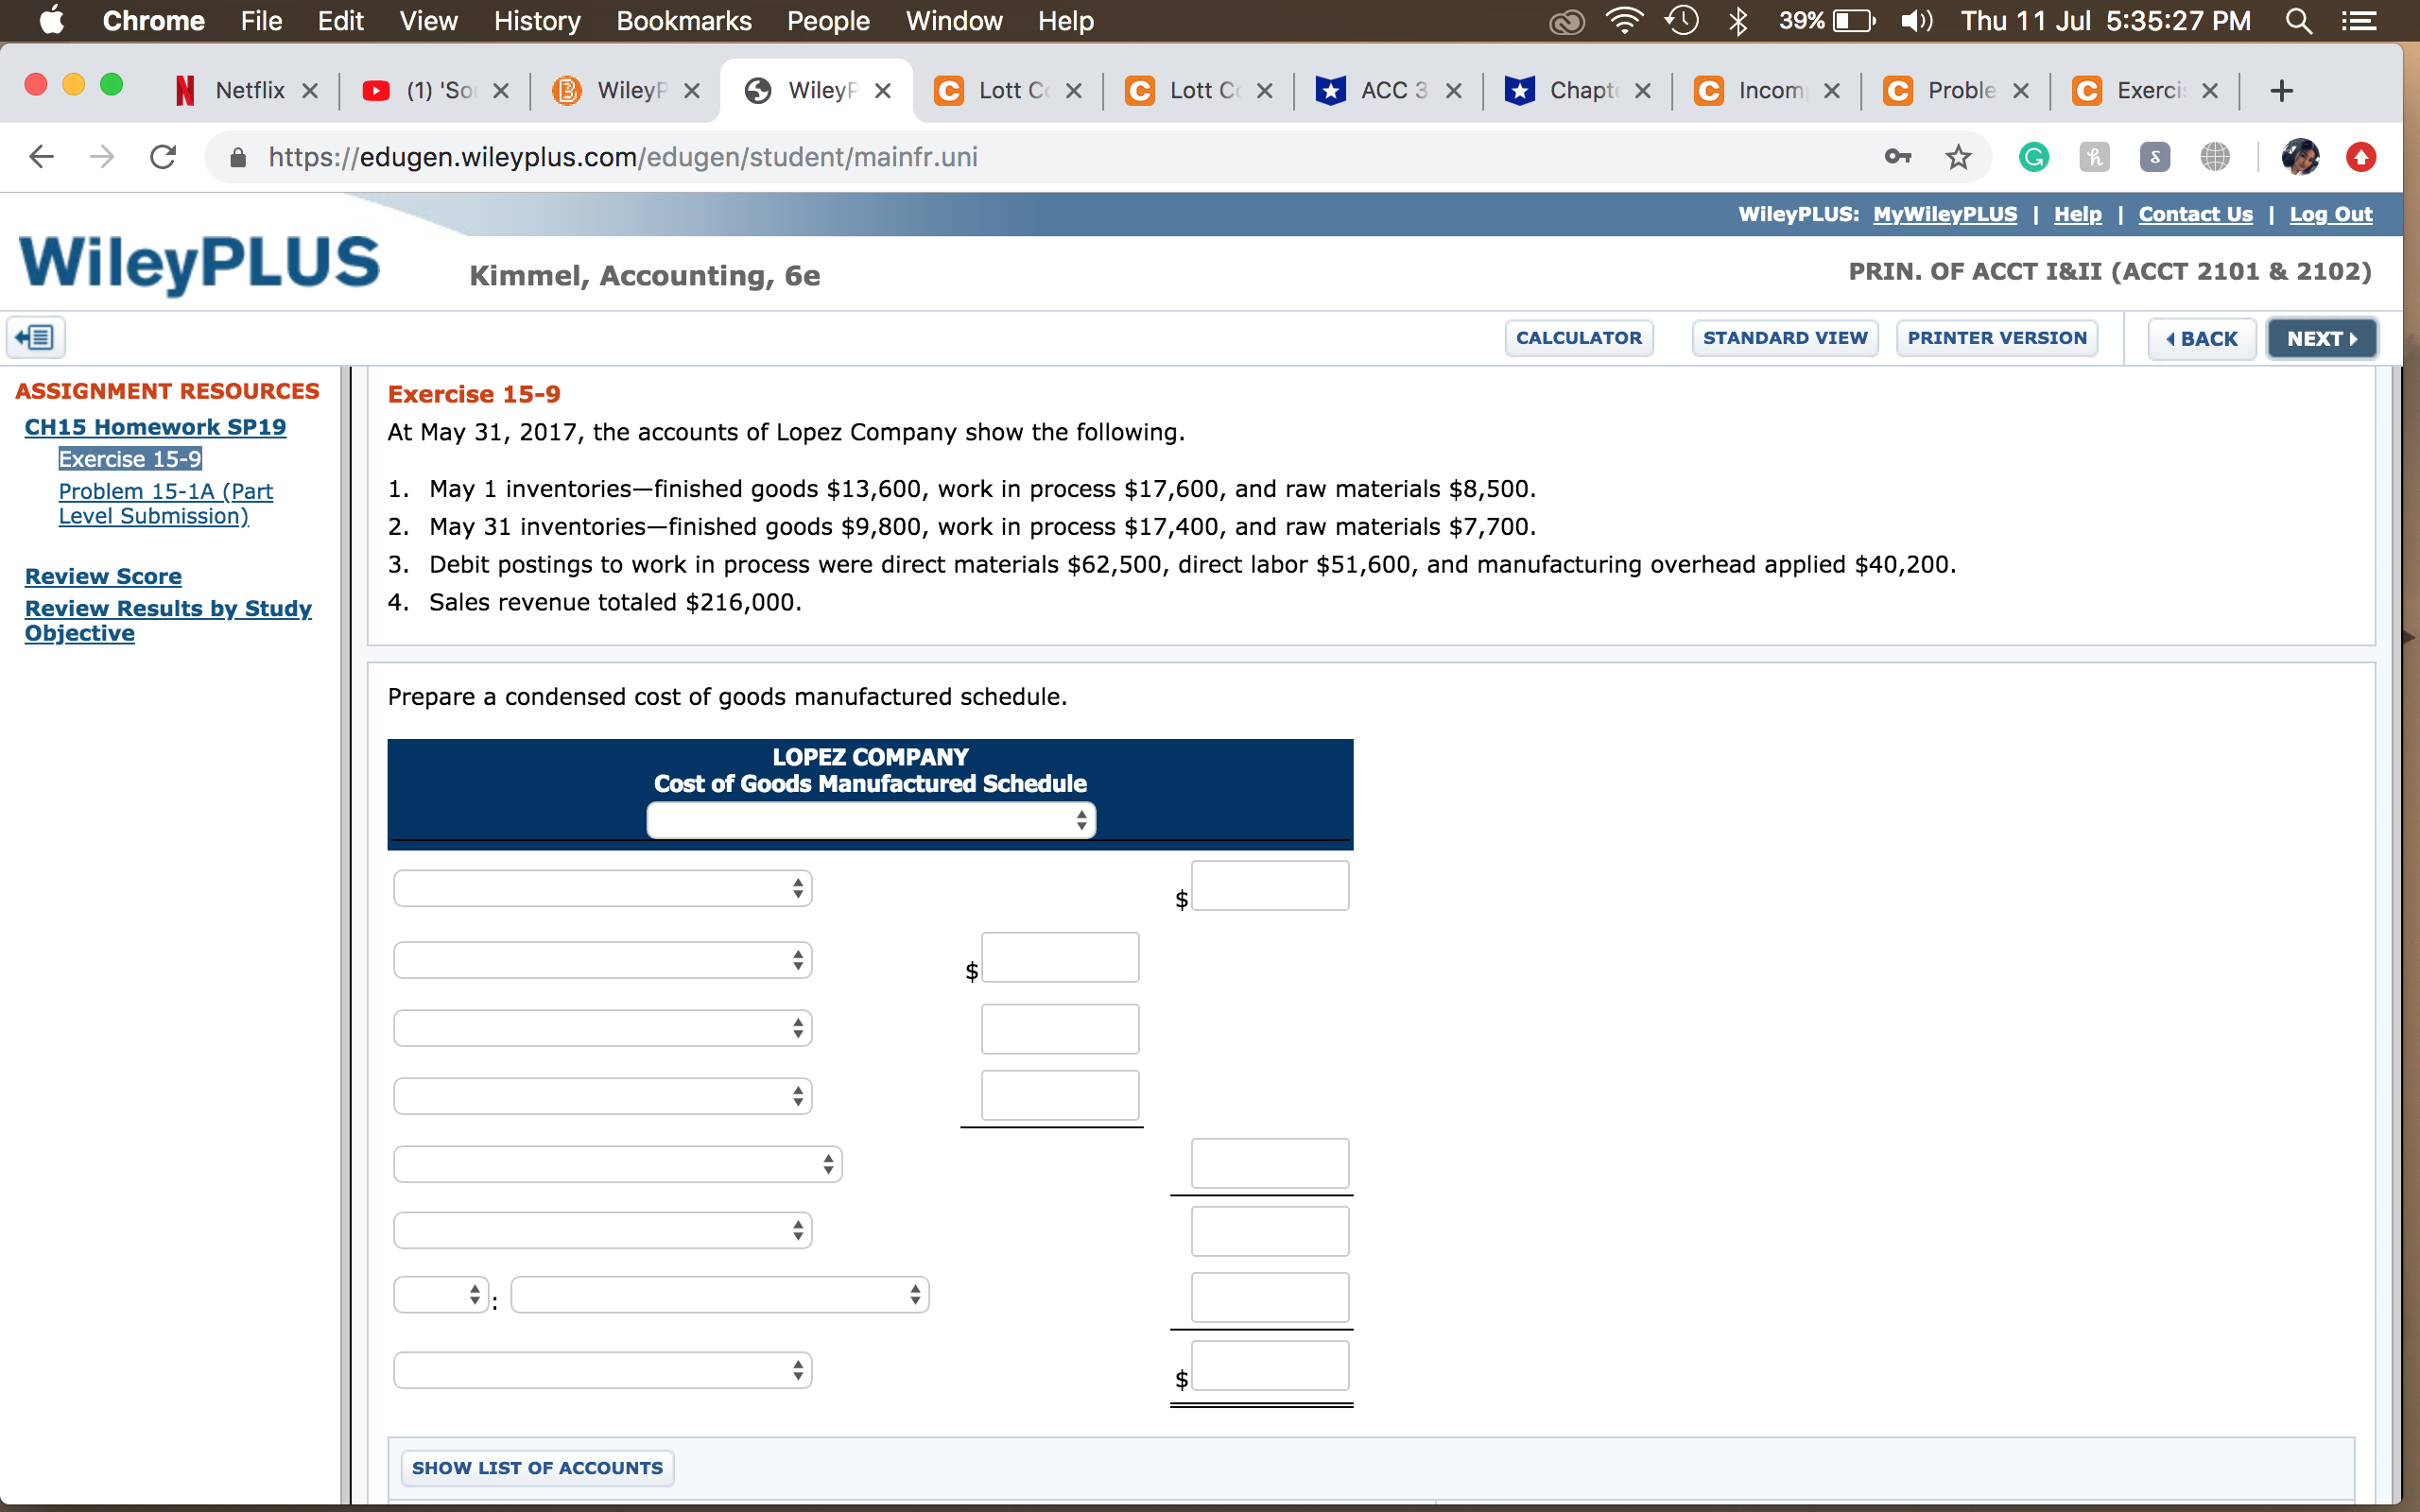Collapse the Assignment Resources sidebar panel
The width and height of the screenshot is (2420, 1512).
36,337
